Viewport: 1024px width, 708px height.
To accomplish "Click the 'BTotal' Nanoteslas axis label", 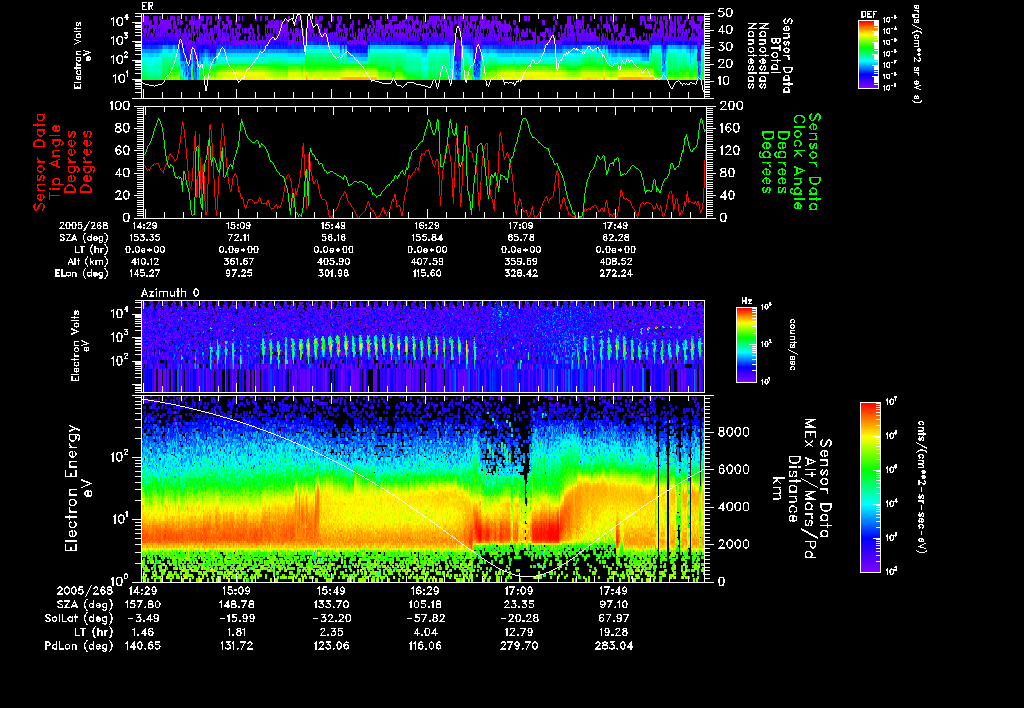I will 775,55.
